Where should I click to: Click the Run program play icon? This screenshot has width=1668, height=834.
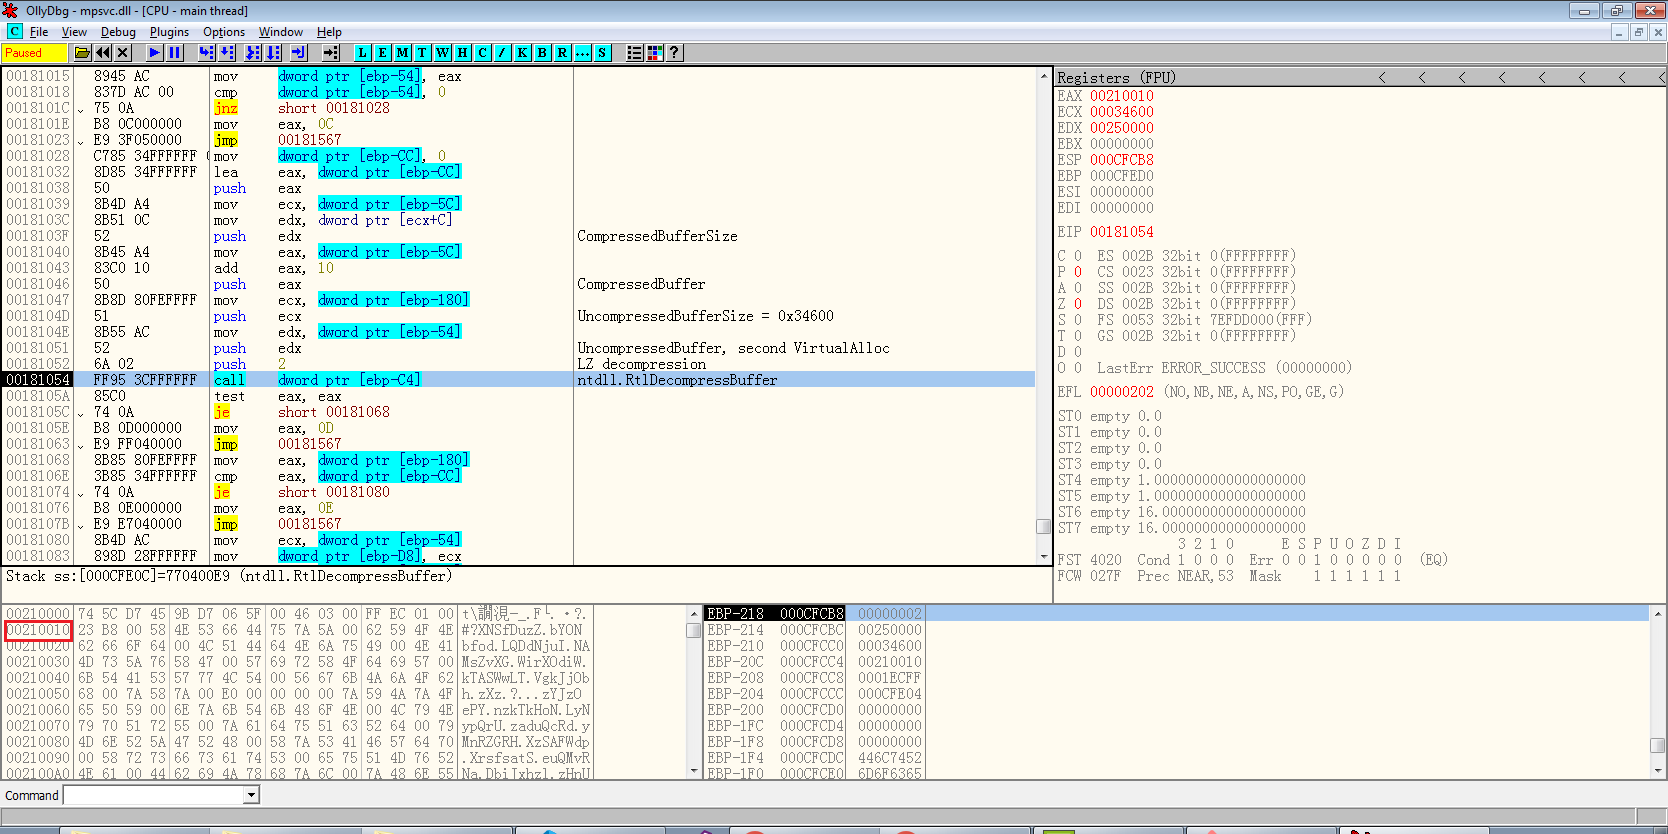[x=154, y=53]
